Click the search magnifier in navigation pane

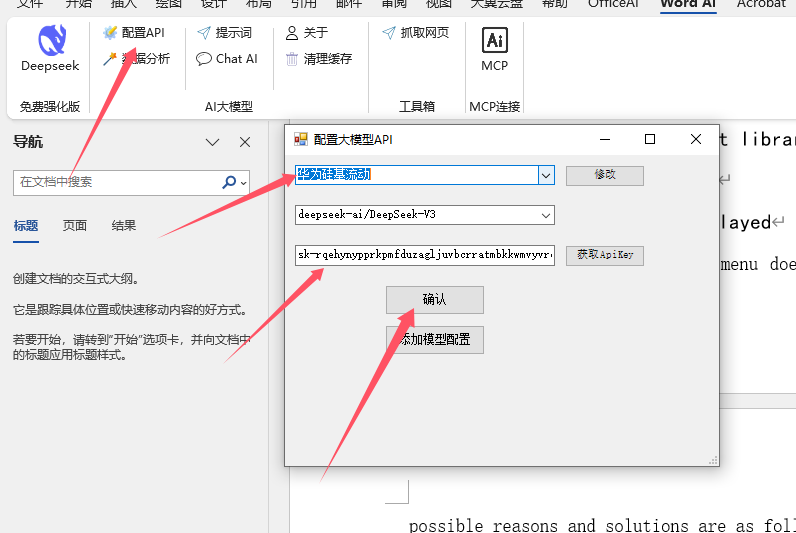pos(229,182)
